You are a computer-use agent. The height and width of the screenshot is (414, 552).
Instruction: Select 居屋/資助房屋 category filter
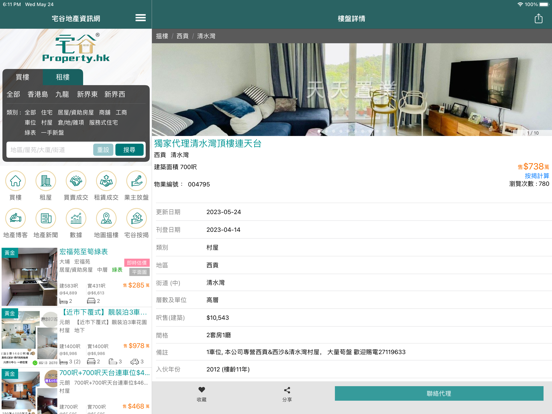(x=76, y=112)
